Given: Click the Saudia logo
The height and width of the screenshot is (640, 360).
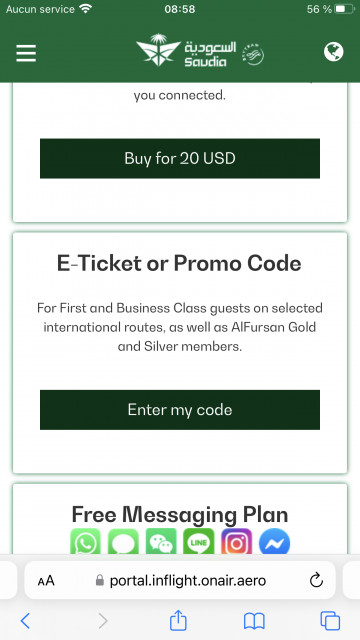Looking at the screenshot, I should pos(186,50).
